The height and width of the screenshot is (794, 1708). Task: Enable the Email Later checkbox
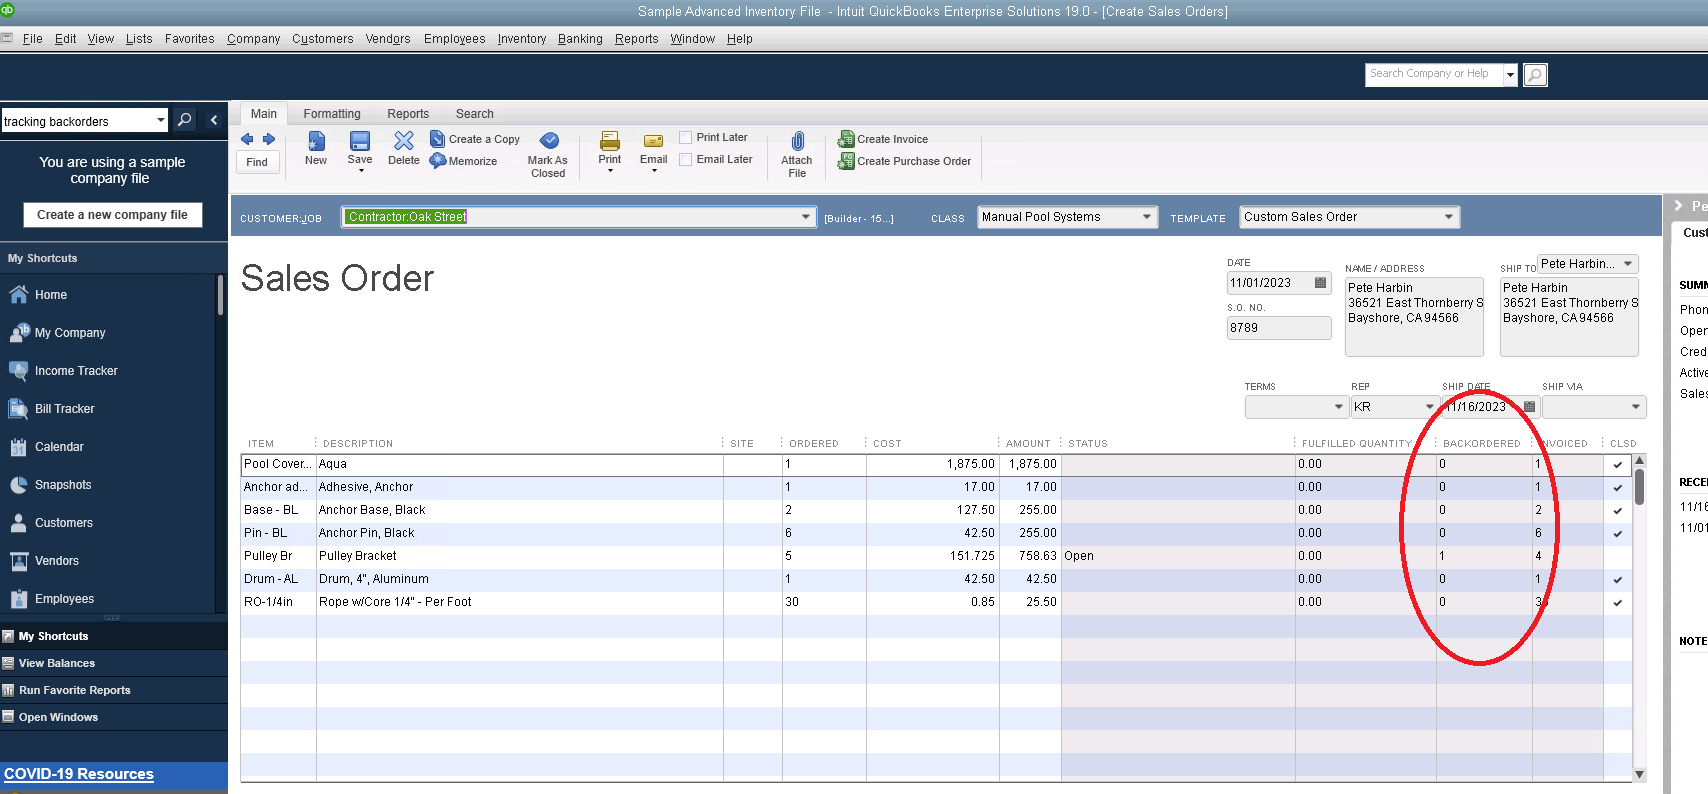click(x=686, y=160)
